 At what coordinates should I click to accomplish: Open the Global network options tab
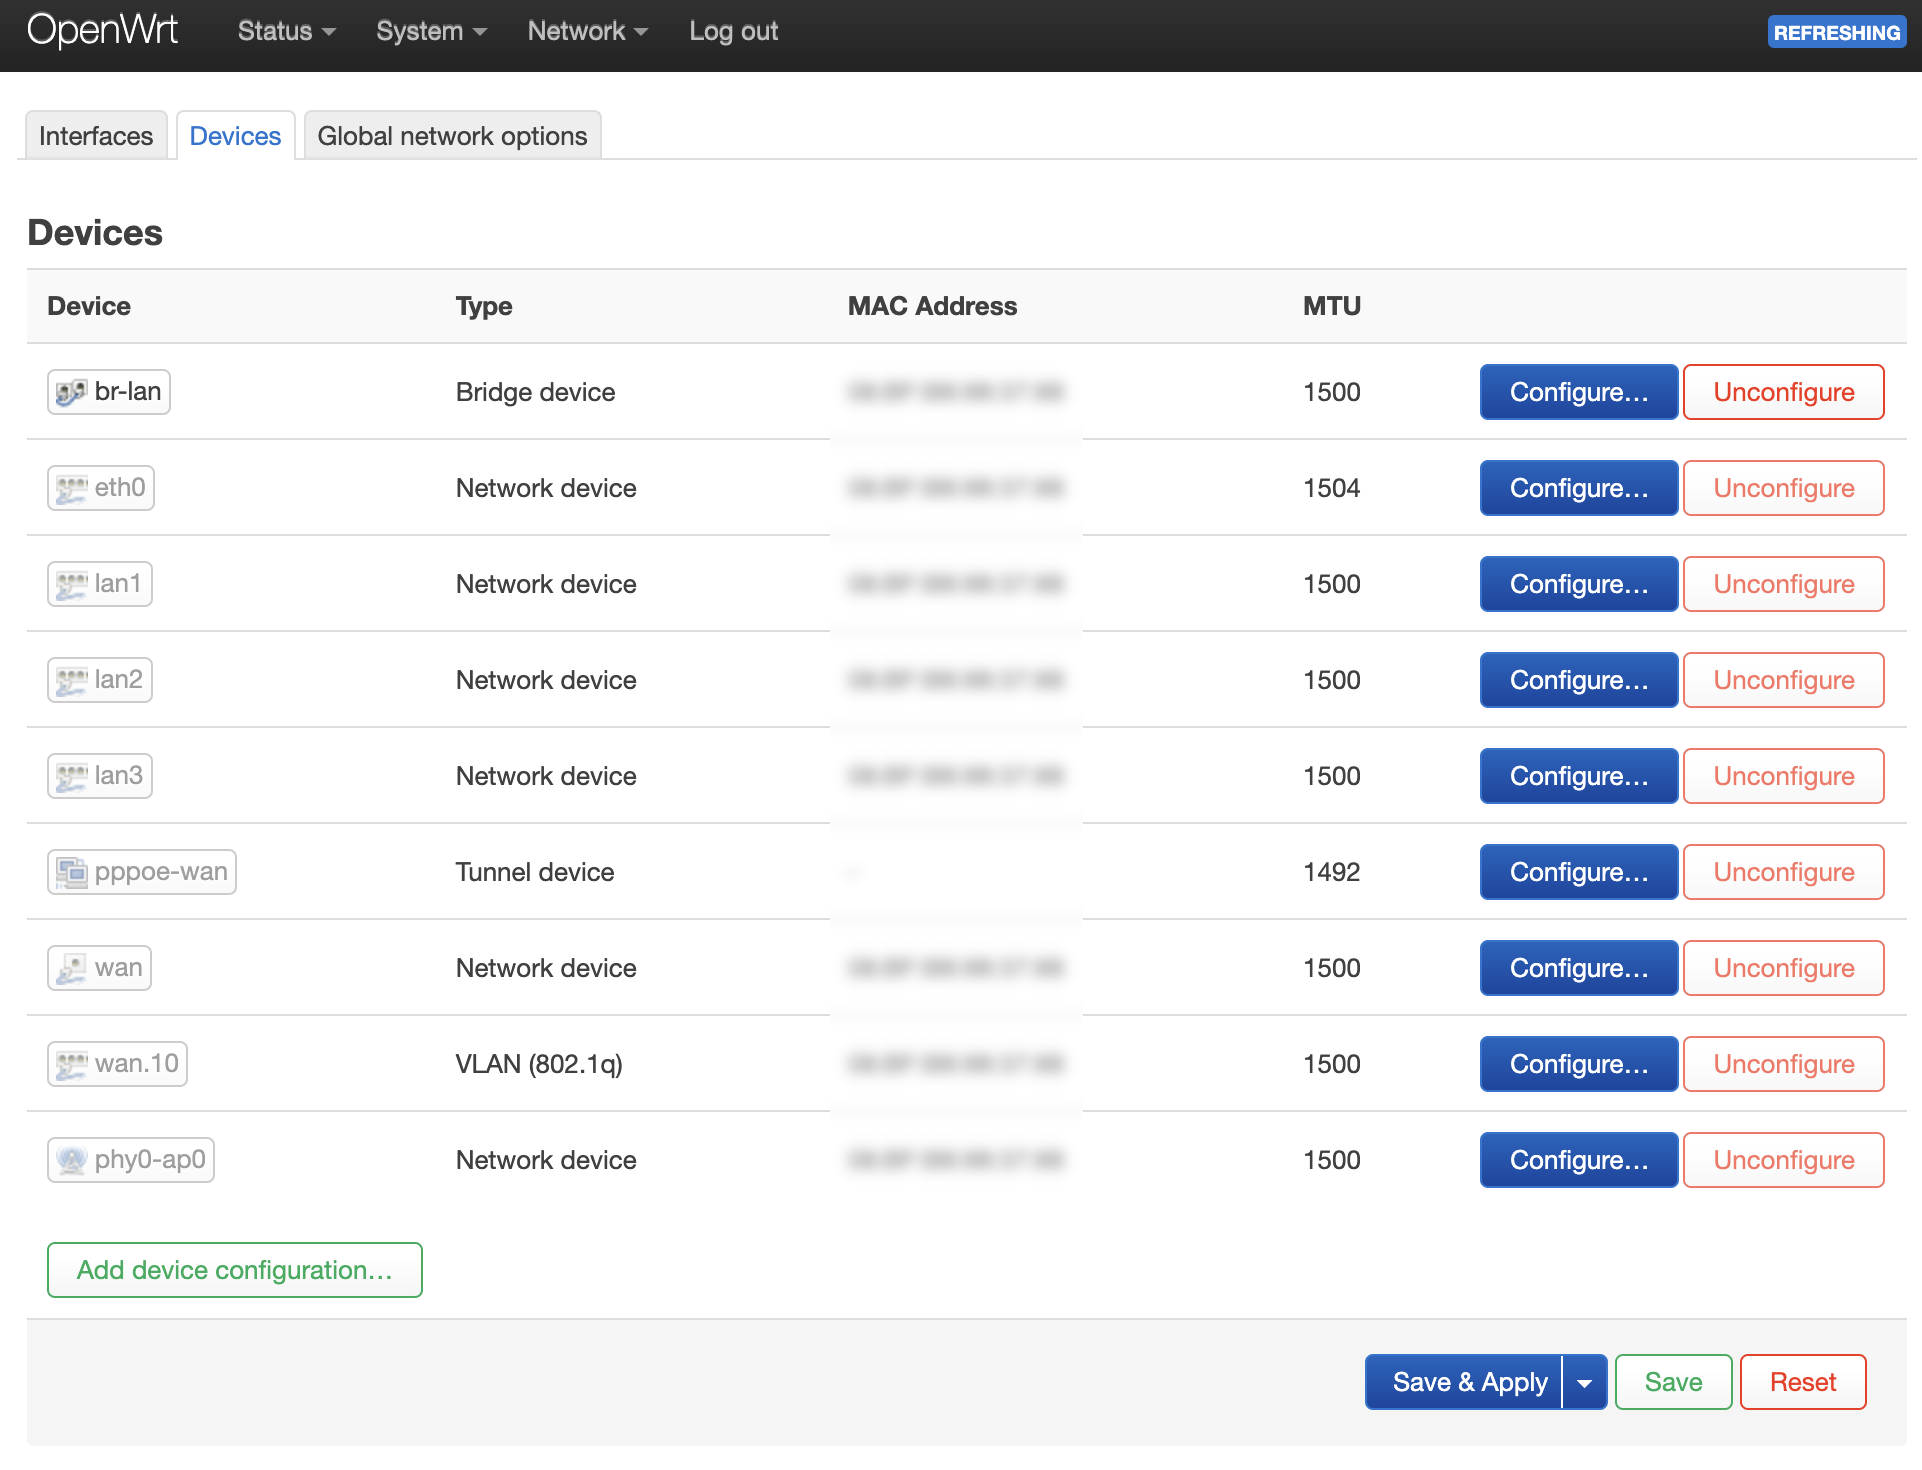452,136
